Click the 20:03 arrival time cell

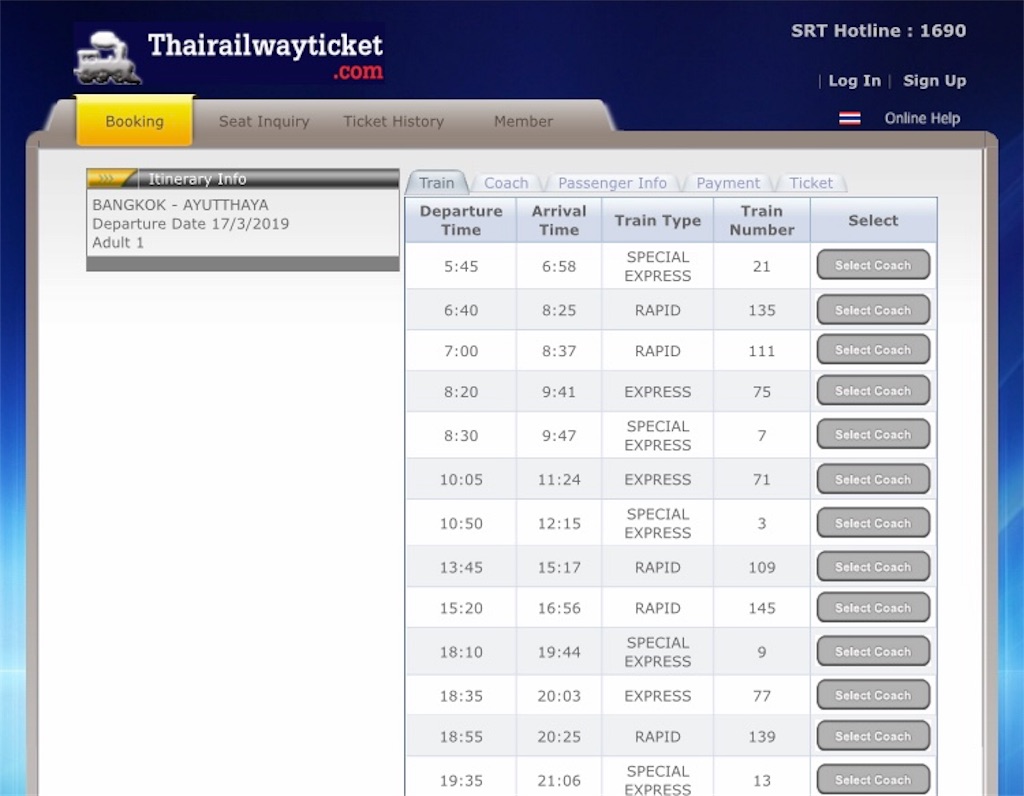click(559, 695)
